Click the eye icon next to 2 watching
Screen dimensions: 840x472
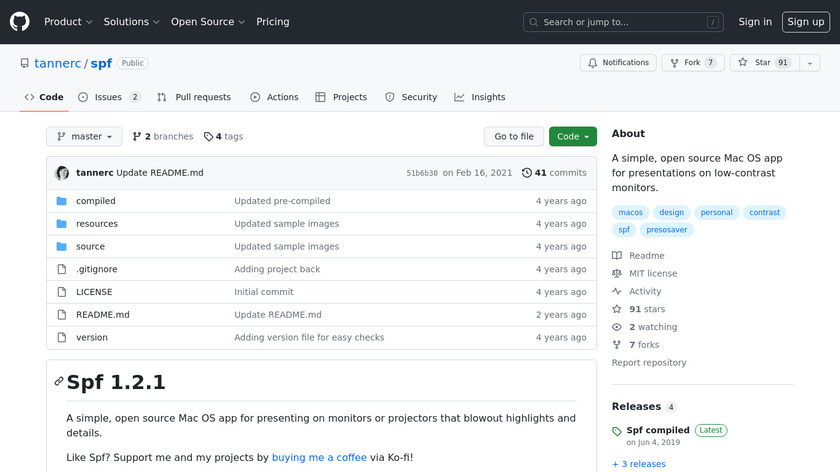tap(617, 327)
